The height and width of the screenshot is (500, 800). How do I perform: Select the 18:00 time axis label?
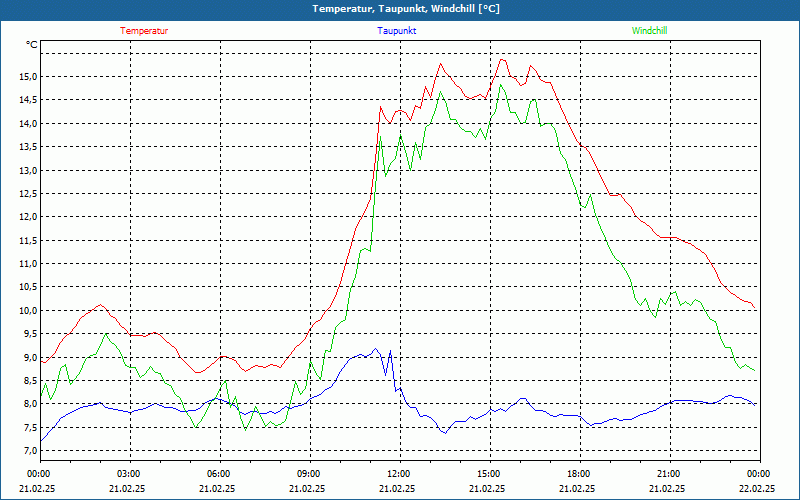(x=579, y=474)
